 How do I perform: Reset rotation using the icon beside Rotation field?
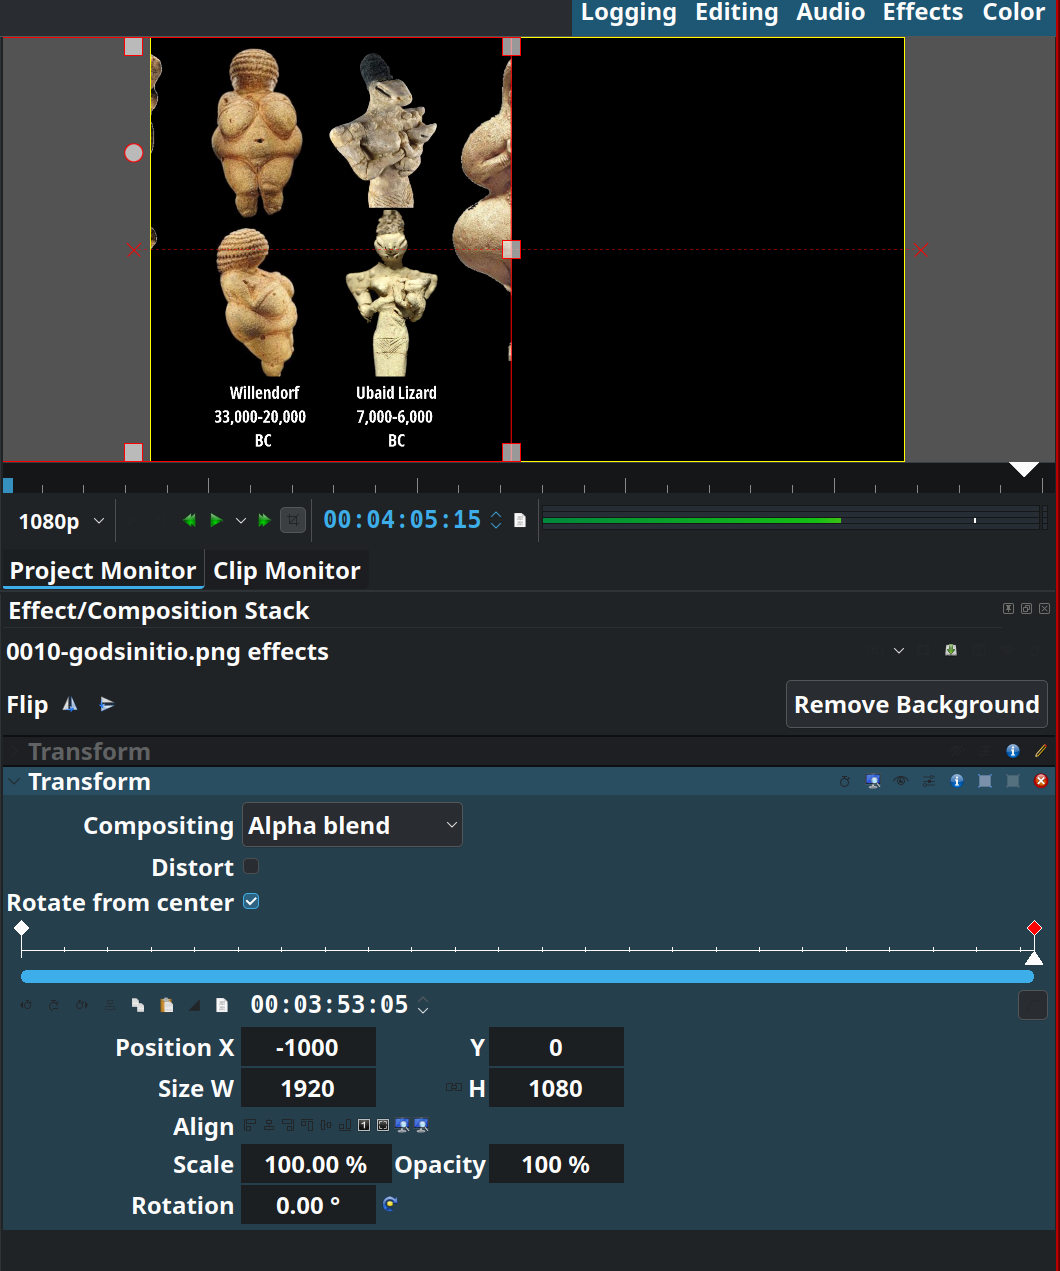coord(390,1204)
